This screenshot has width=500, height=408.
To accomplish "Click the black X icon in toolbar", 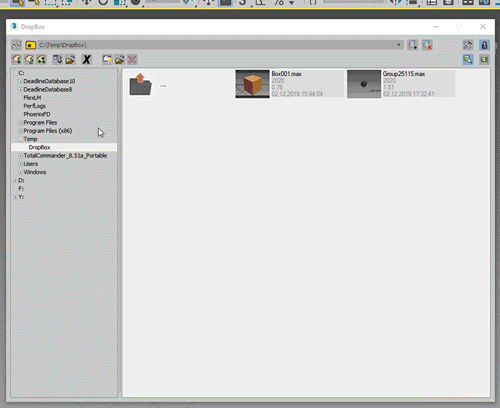I will pos(87,60).
